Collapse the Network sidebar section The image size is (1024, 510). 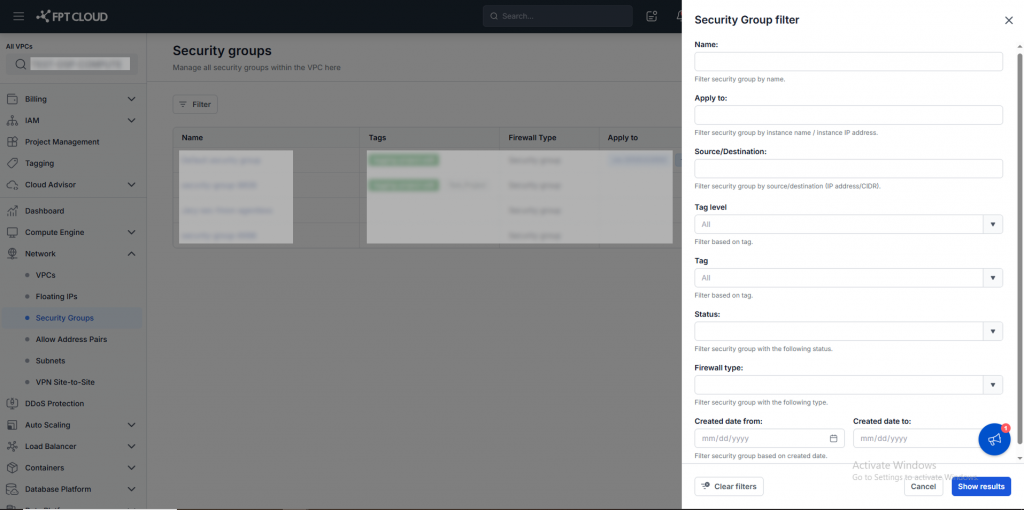point(131,254)
